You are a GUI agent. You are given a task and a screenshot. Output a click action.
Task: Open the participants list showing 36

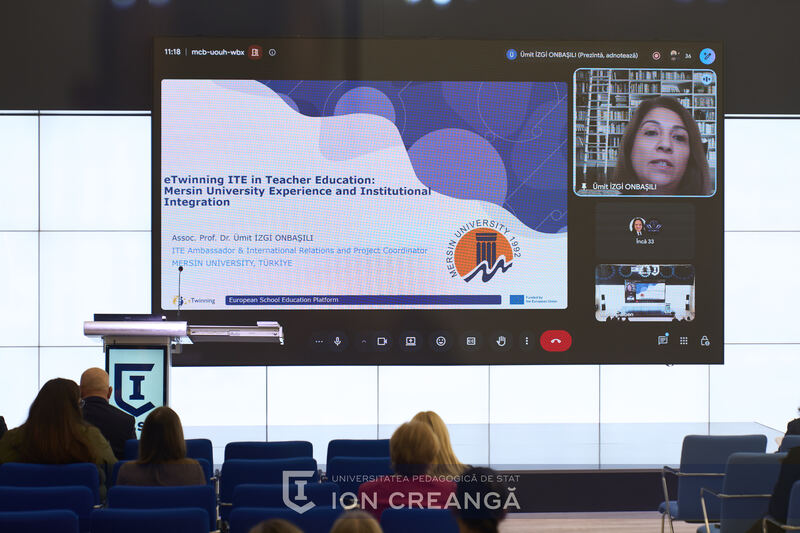(x=680, y=55)
